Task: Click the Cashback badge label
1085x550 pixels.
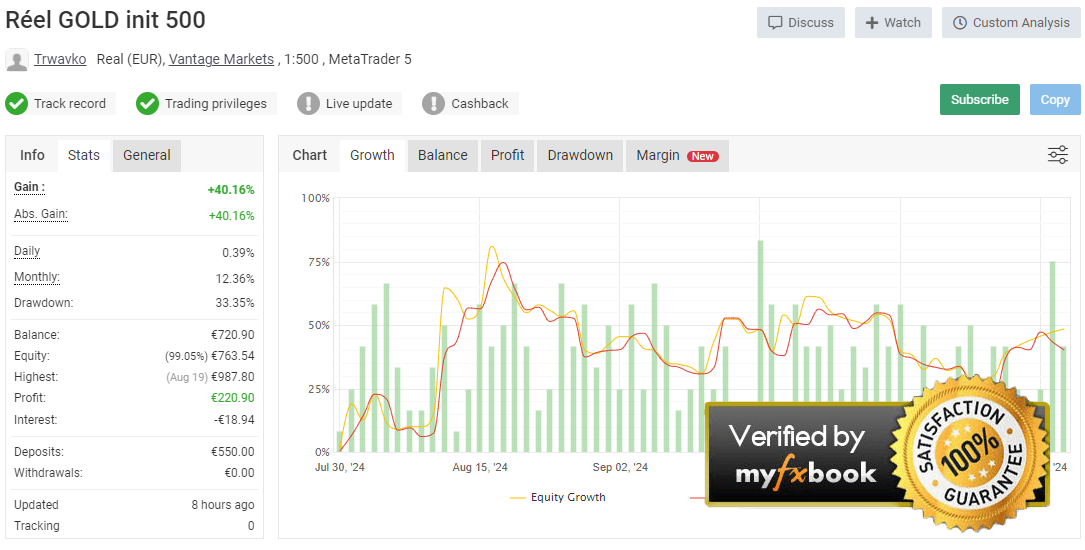Action: click(480, 104)
